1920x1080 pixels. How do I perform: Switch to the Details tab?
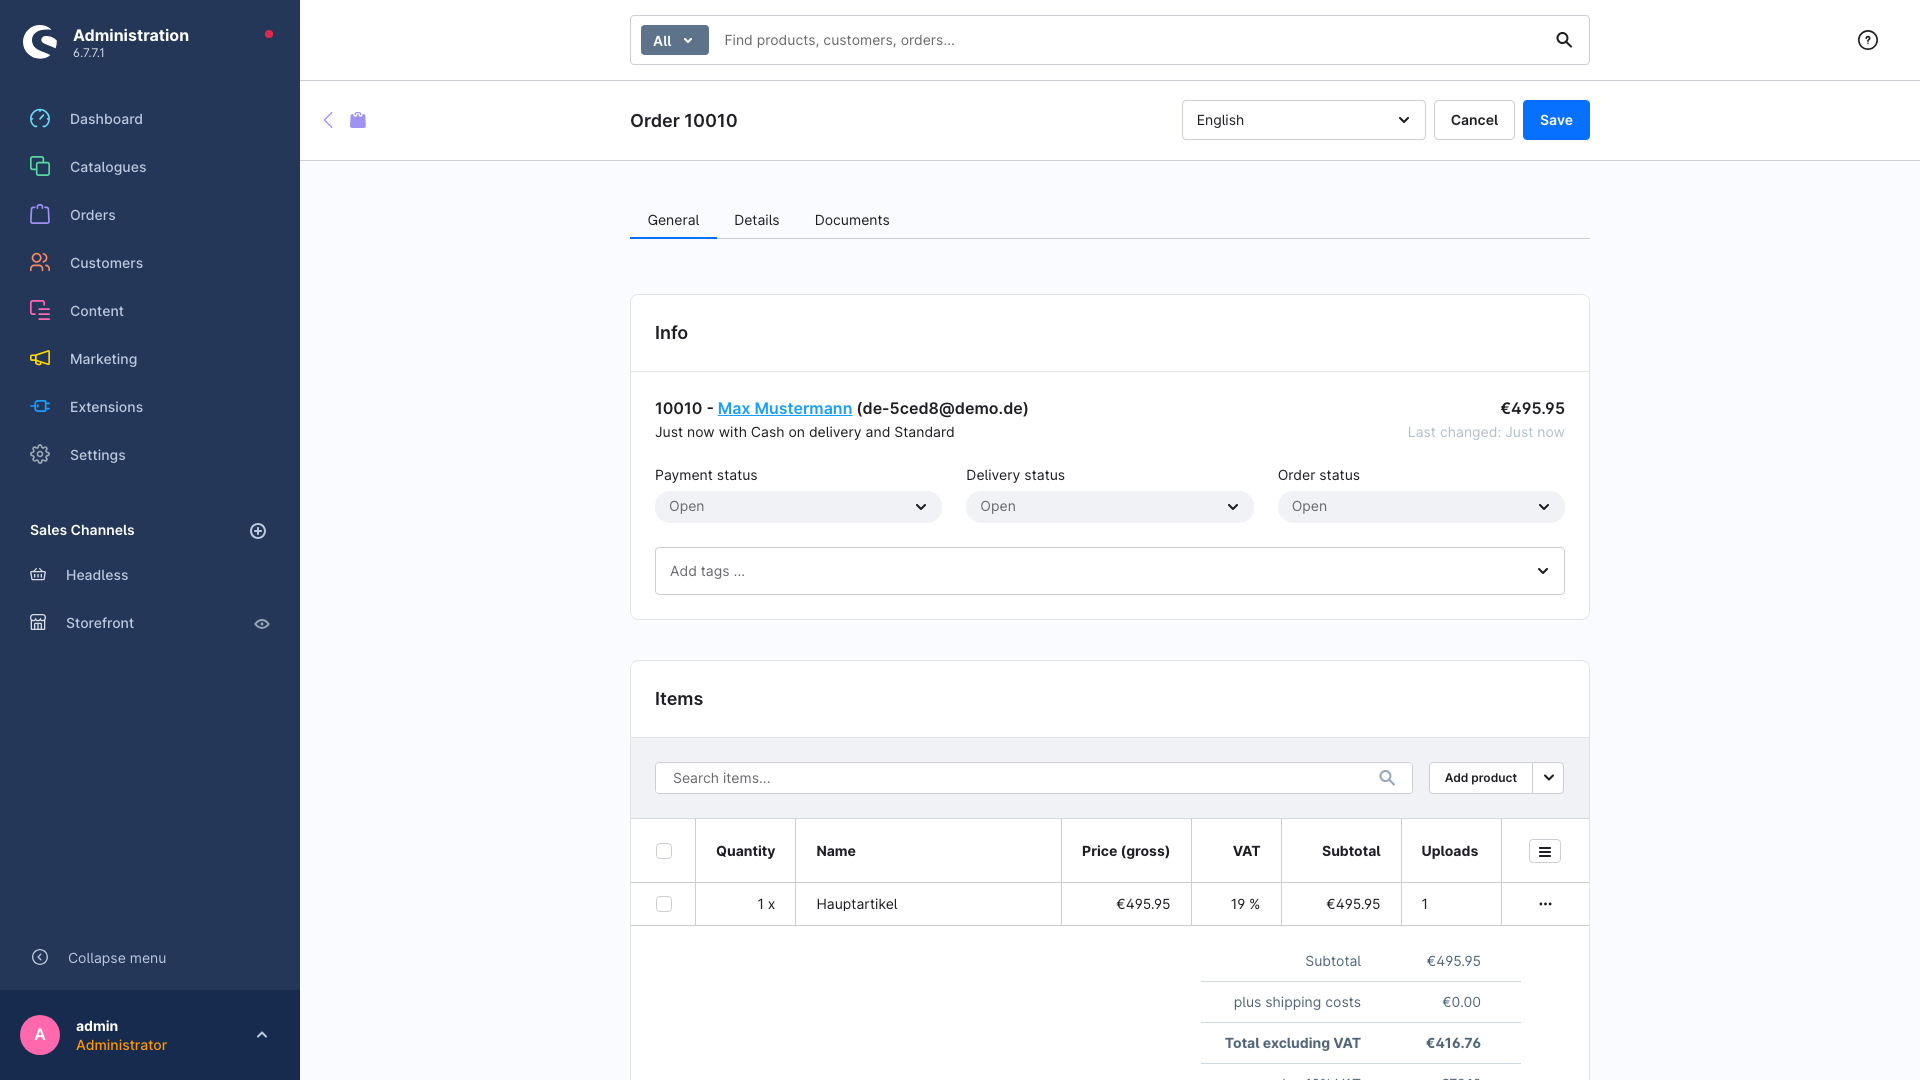click(756, 220)
